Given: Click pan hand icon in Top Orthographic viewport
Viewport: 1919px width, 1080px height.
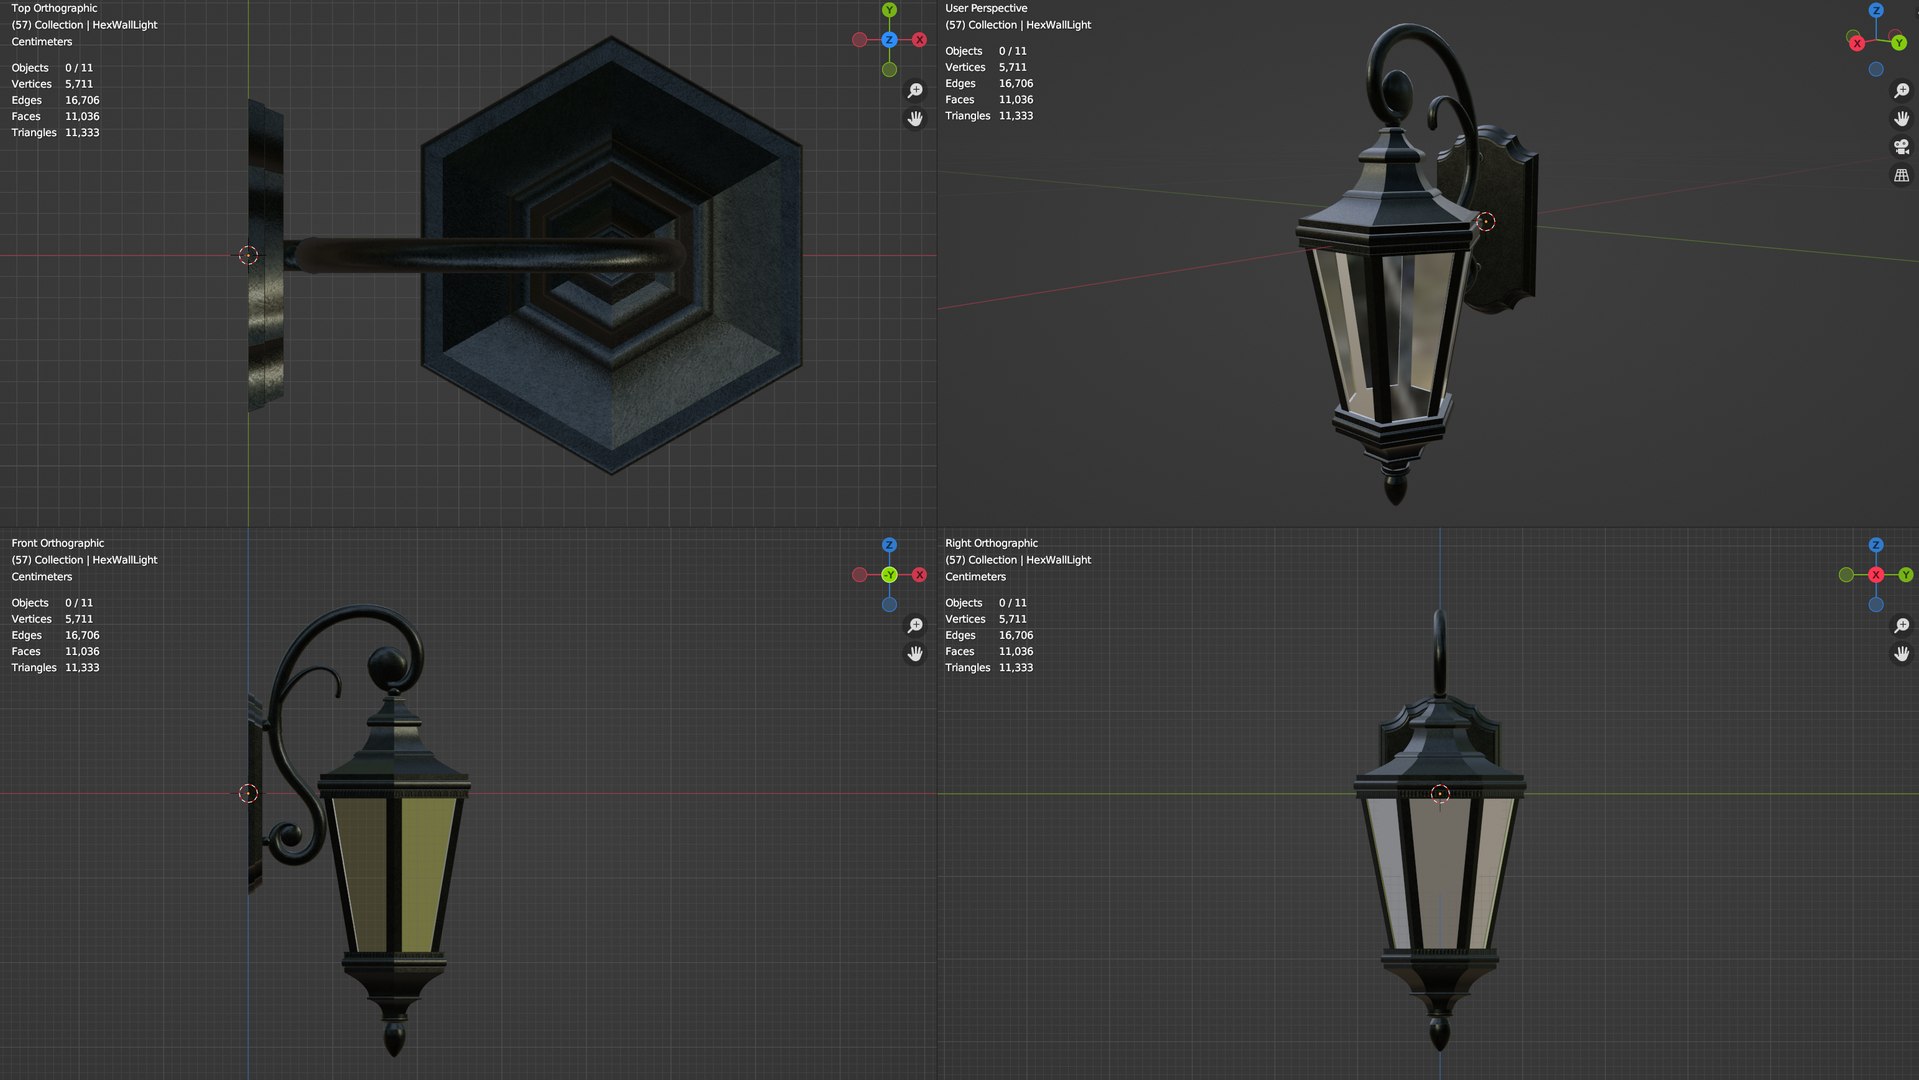Looking at the screenshot, I should [x=915, y=119].
